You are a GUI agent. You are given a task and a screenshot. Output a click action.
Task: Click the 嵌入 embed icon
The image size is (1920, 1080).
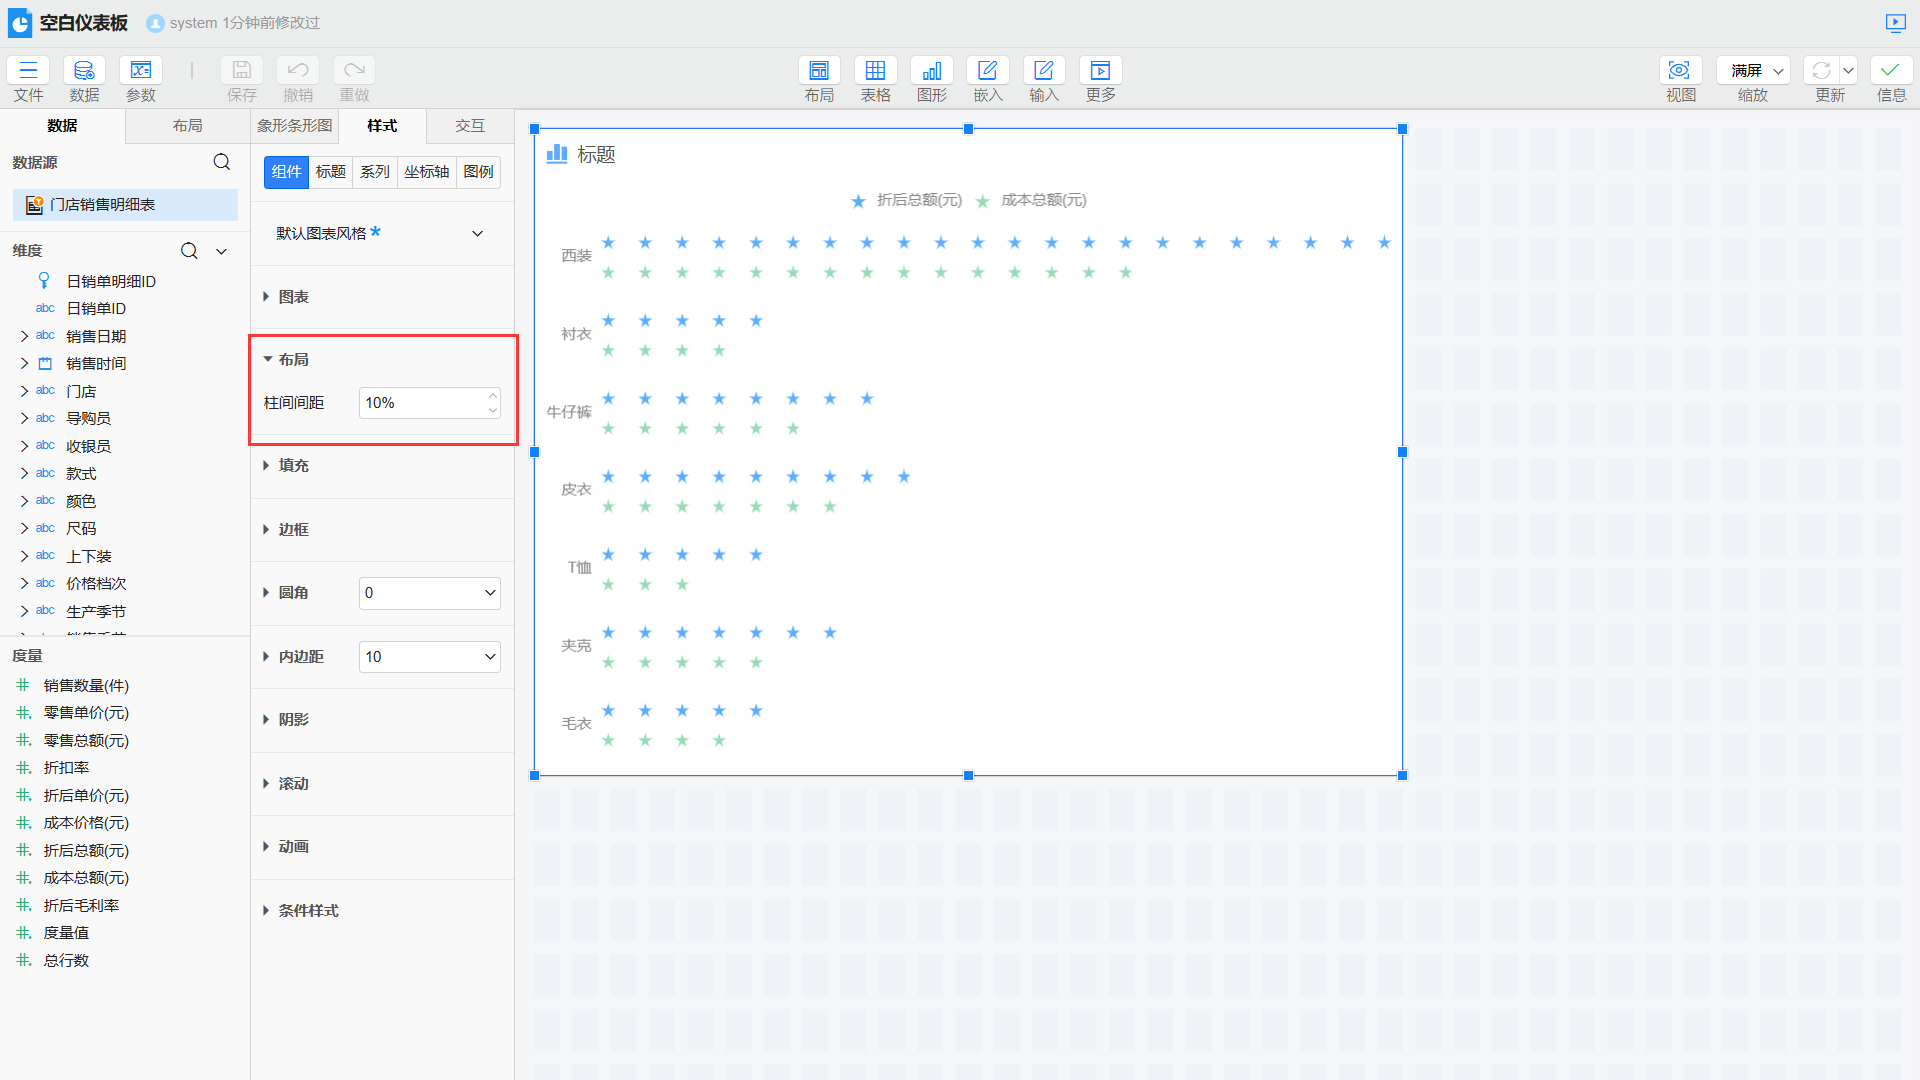[987, 70]
